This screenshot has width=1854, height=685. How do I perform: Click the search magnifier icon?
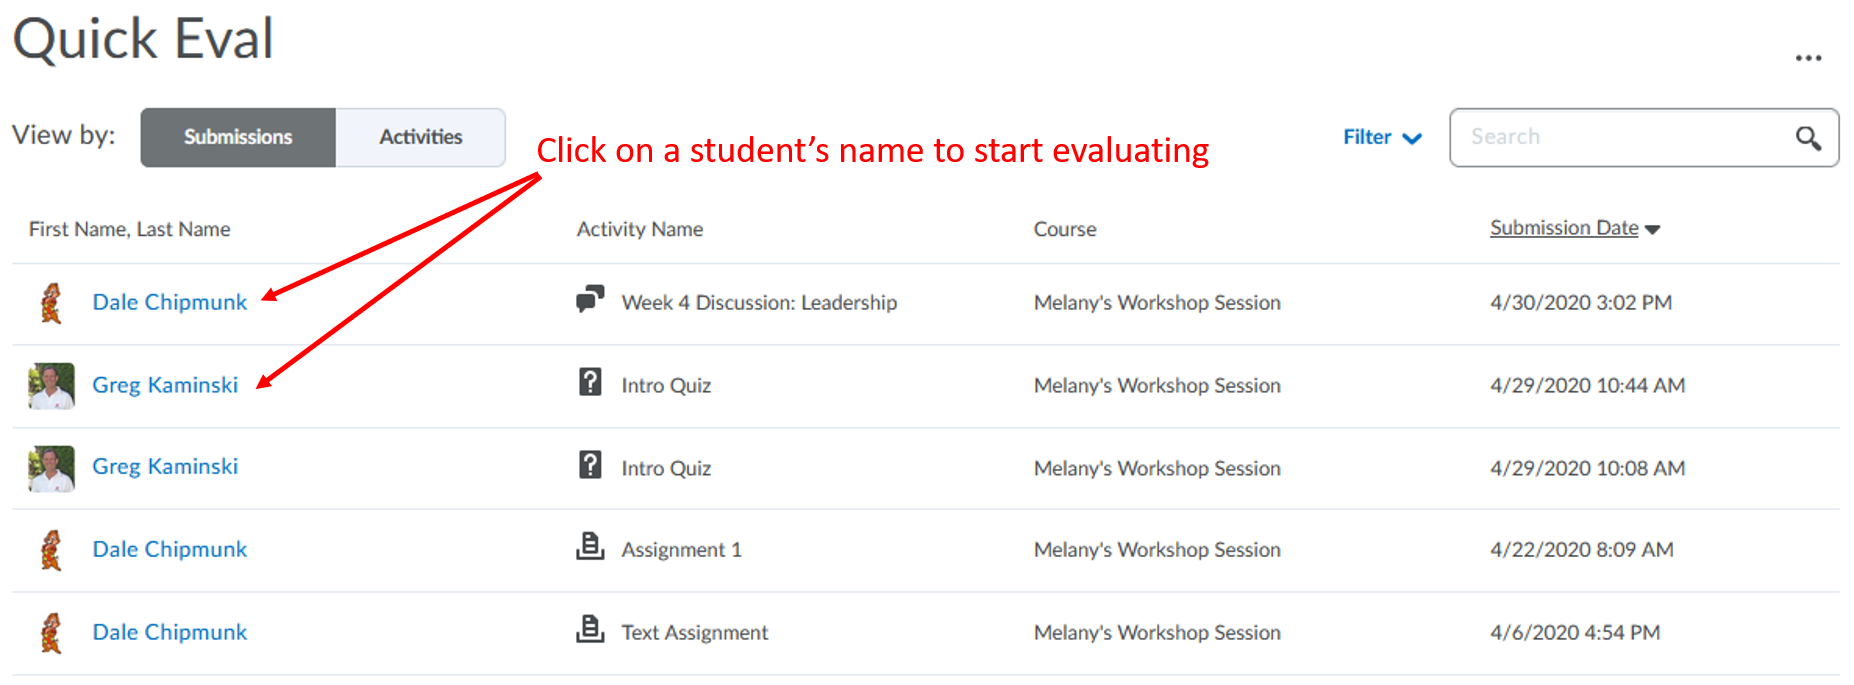coord(1809,137)
